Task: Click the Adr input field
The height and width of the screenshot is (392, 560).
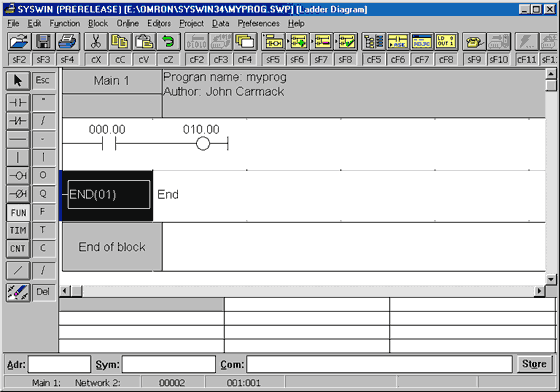Action: (59, 364)
